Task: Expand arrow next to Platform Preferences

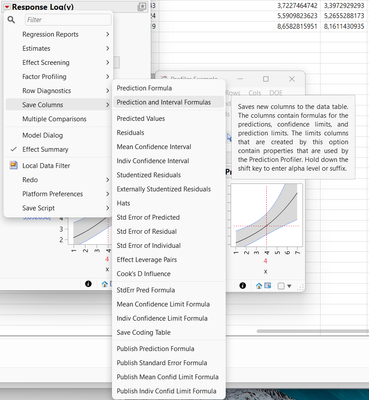Action: click(107, 194)
